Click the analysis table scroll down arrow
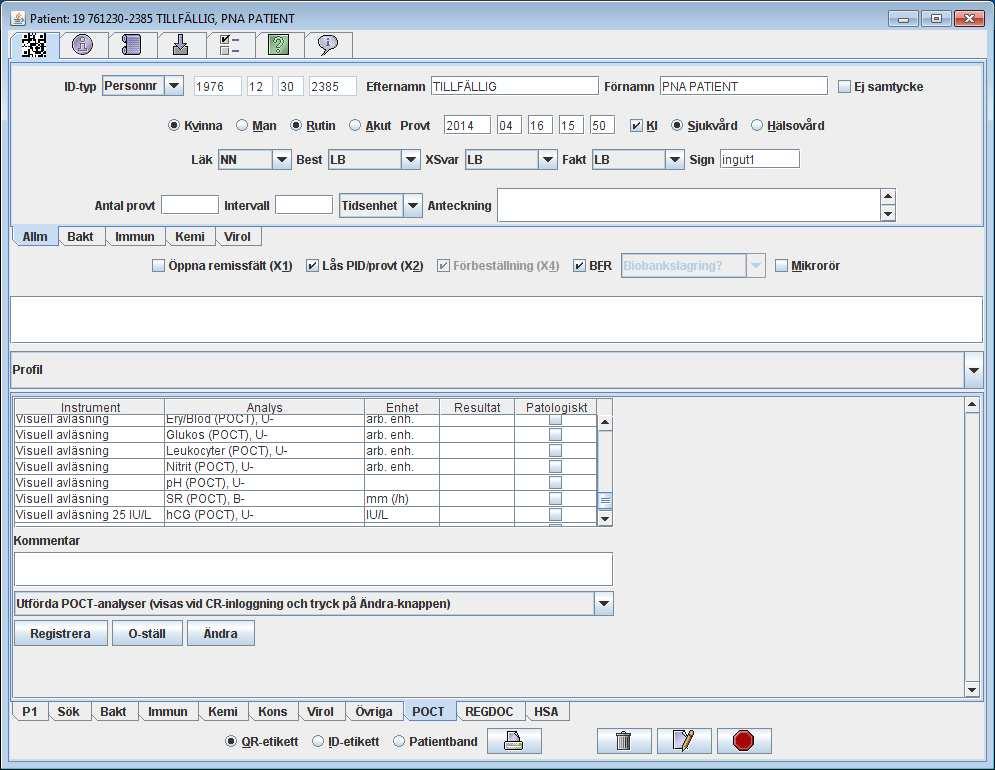This screenshot has width=995, height=770. coord(605,519)
